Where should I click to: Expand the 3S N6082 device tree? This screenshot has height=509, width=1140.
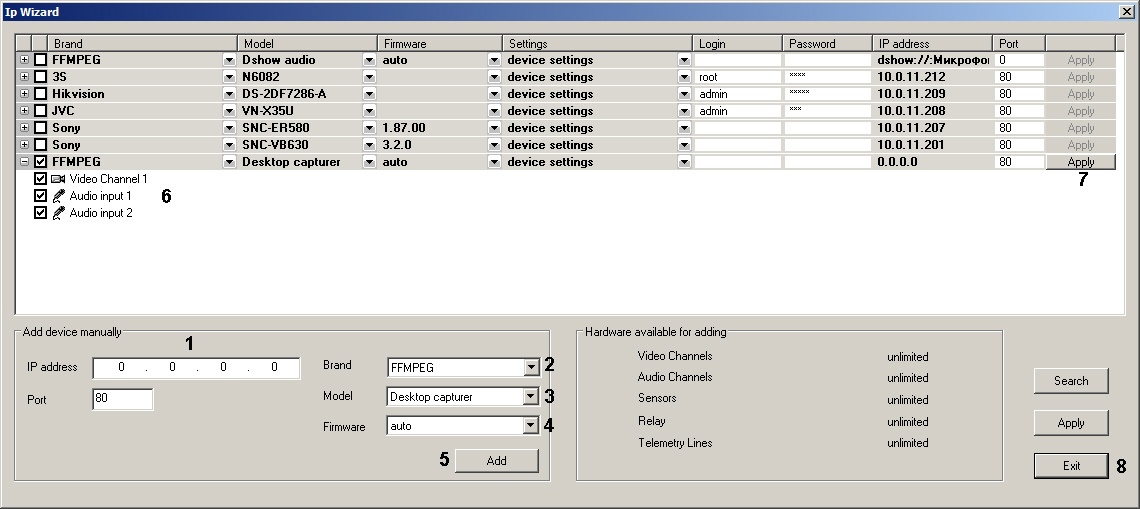point(24,77)
